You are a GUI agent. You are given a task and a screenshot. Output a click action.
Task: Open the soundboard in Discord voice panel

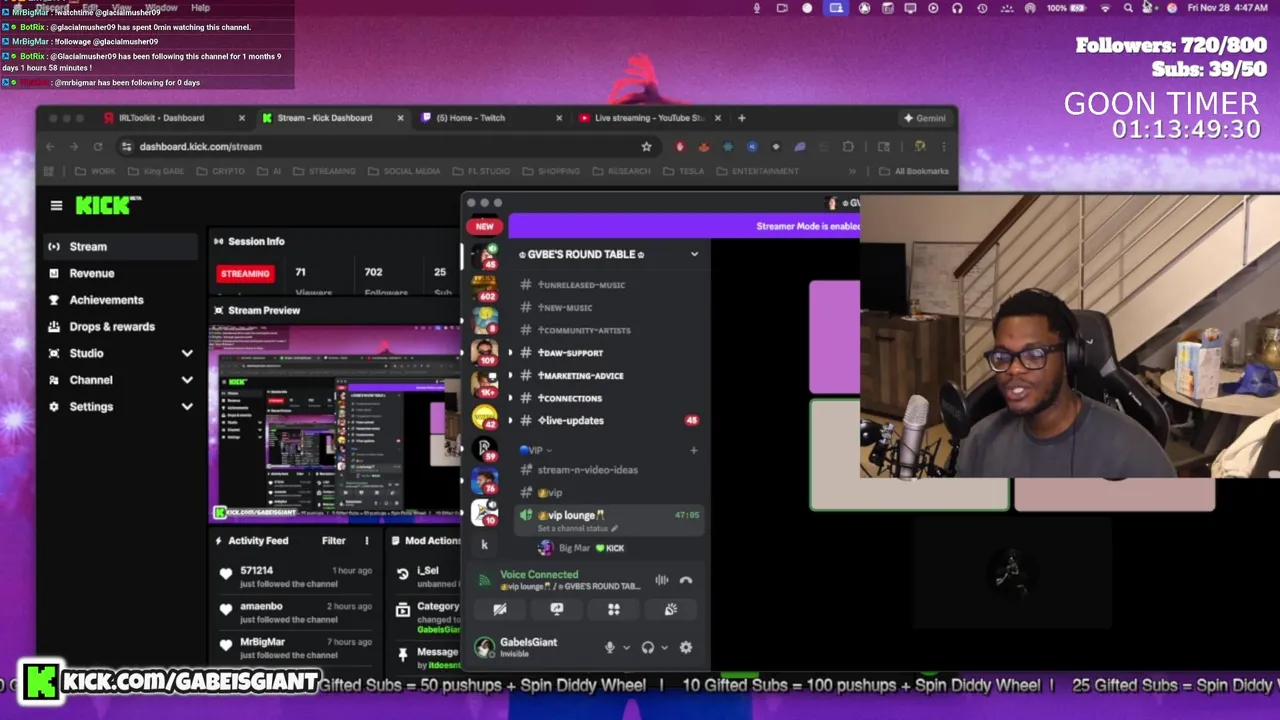pyautogui.click(x=671, y=609)
